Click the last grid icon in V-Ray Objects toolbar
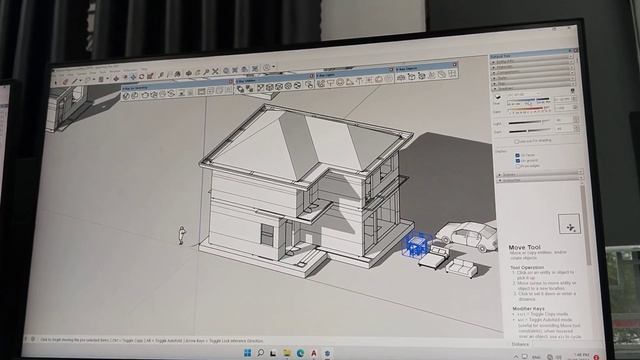 pos(452,73)
